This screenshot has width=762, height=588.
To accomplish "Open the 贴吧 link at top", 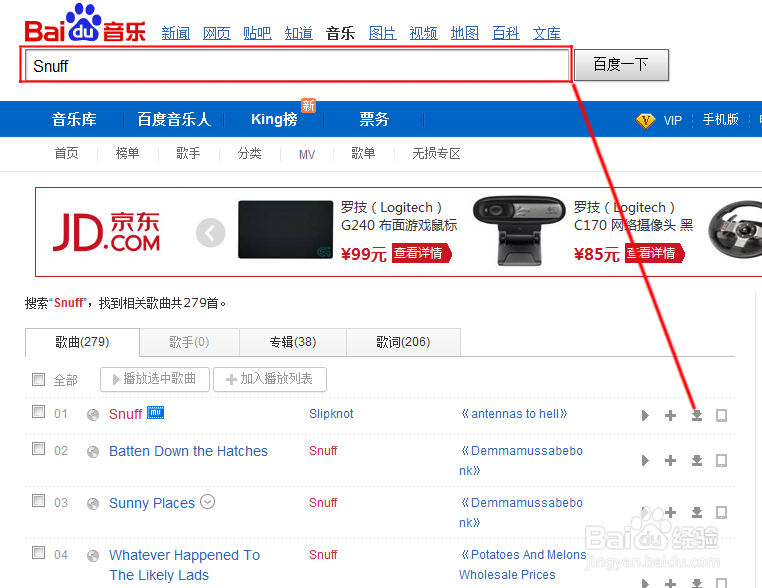I will [x=257, y=33].
